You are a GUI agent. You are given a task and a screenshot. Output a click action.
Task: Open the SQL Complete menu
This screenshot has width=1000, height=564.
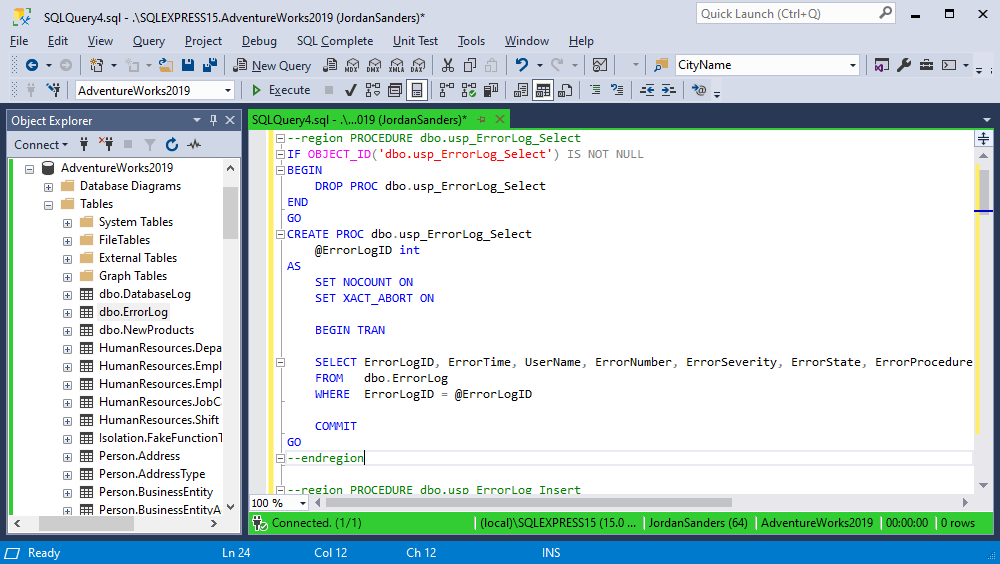(335, 41)
